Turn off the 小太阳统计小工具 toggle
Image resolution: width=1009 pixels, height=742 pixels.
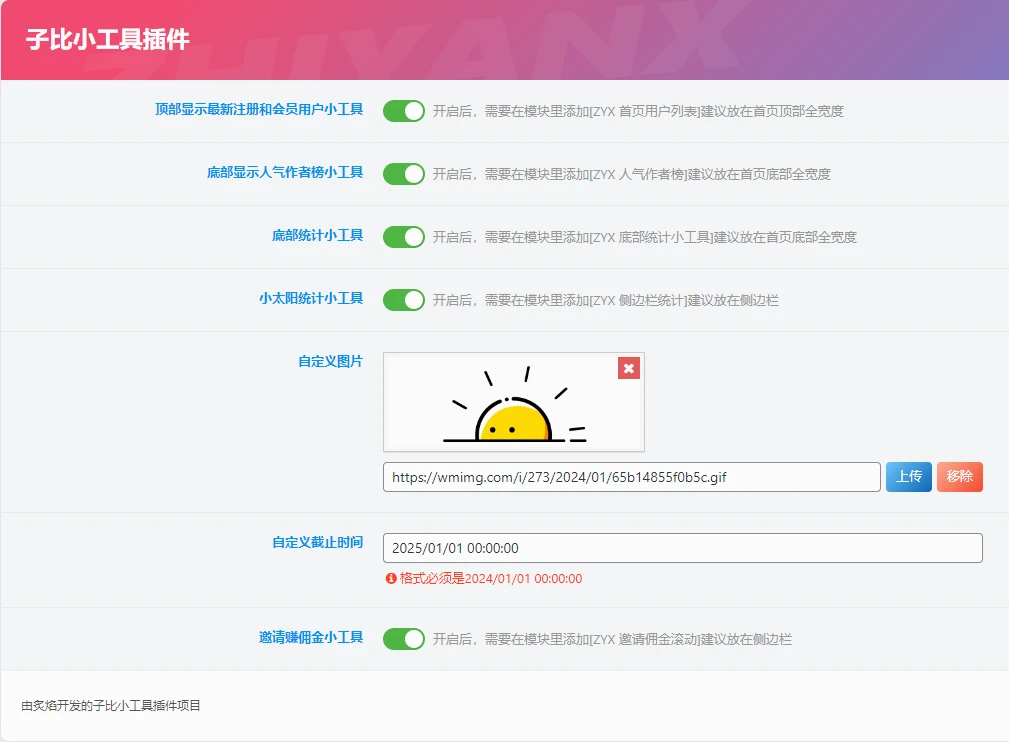point(403,299)
